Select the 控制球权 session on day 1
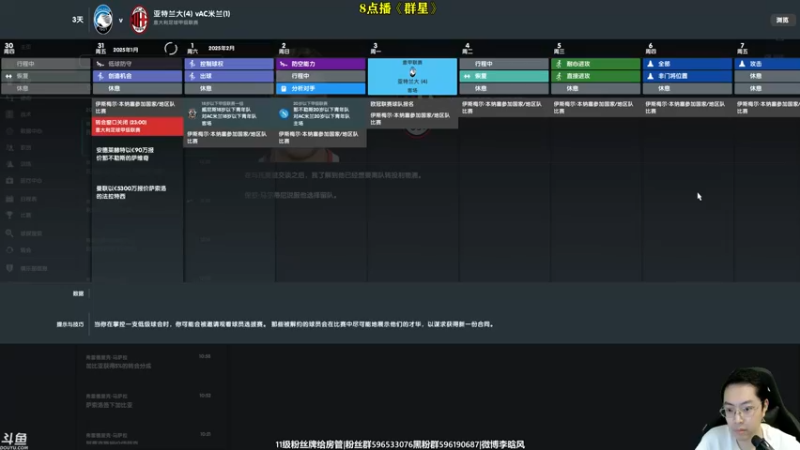The image size is (800, 450). 229,64
